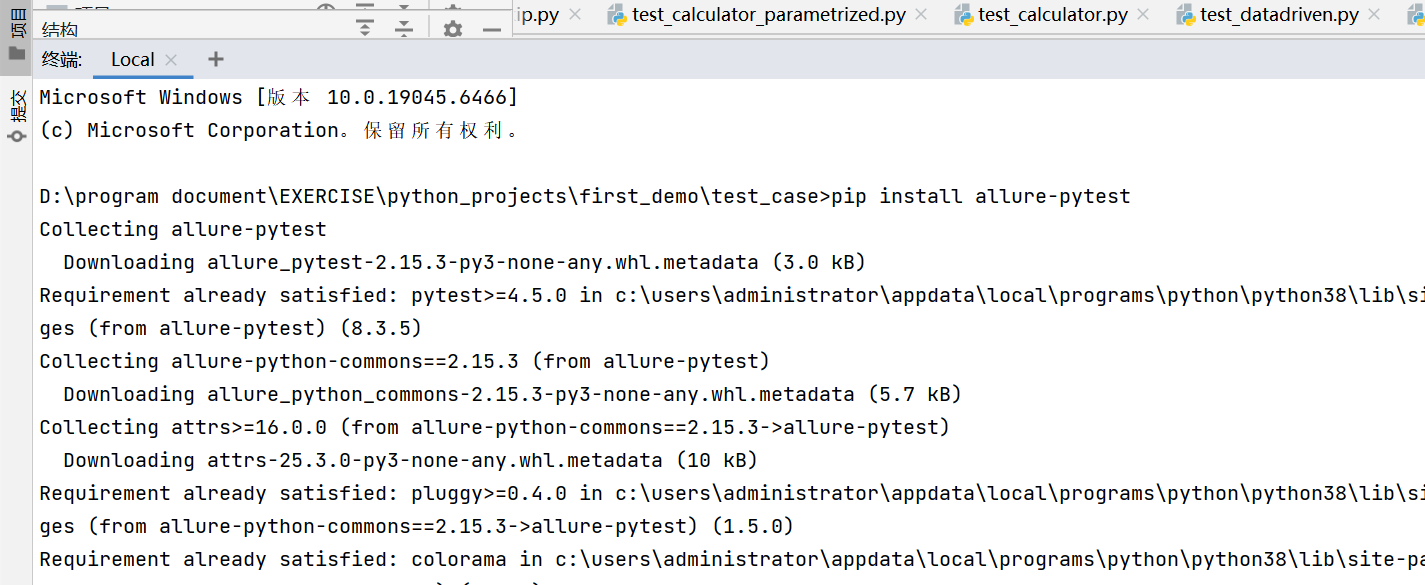The width and height of the screenshot is (1425, 585).
Task: Add a new terminal session
Action: [215, 59]
